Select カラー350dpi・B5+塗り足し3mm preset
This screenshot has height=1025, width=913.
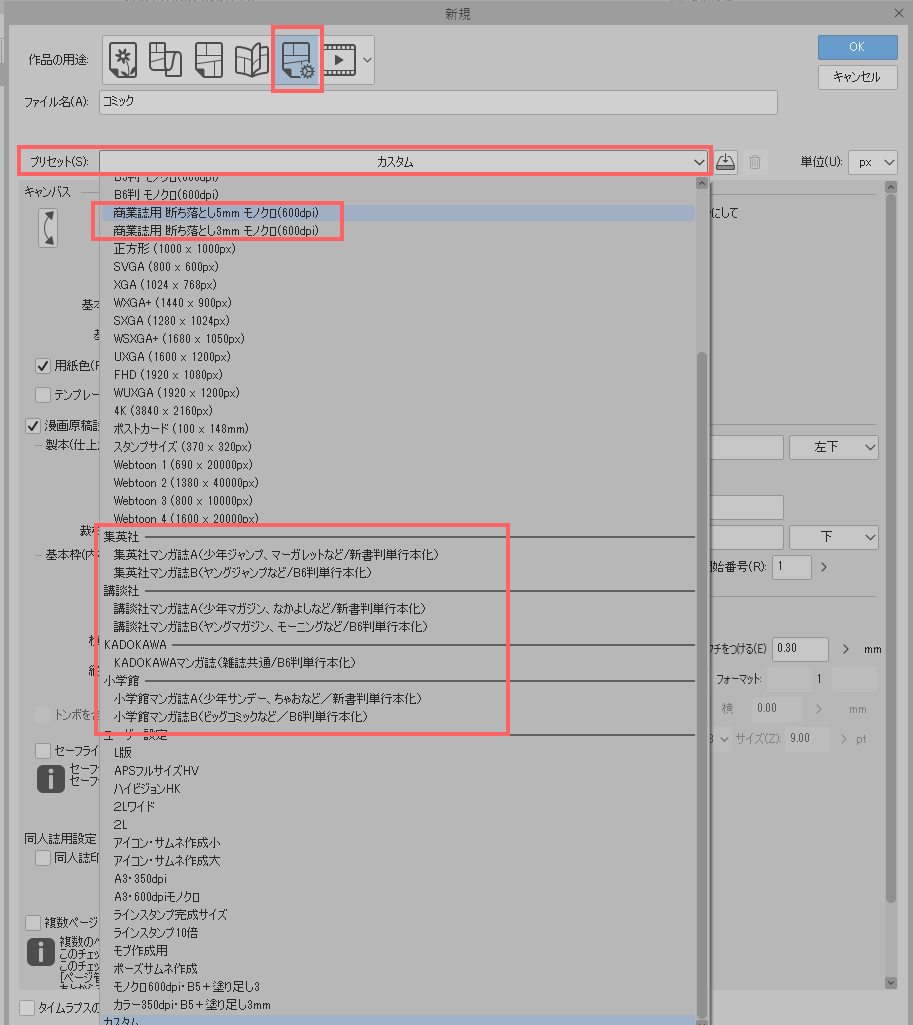click(x=397, y=1005)
